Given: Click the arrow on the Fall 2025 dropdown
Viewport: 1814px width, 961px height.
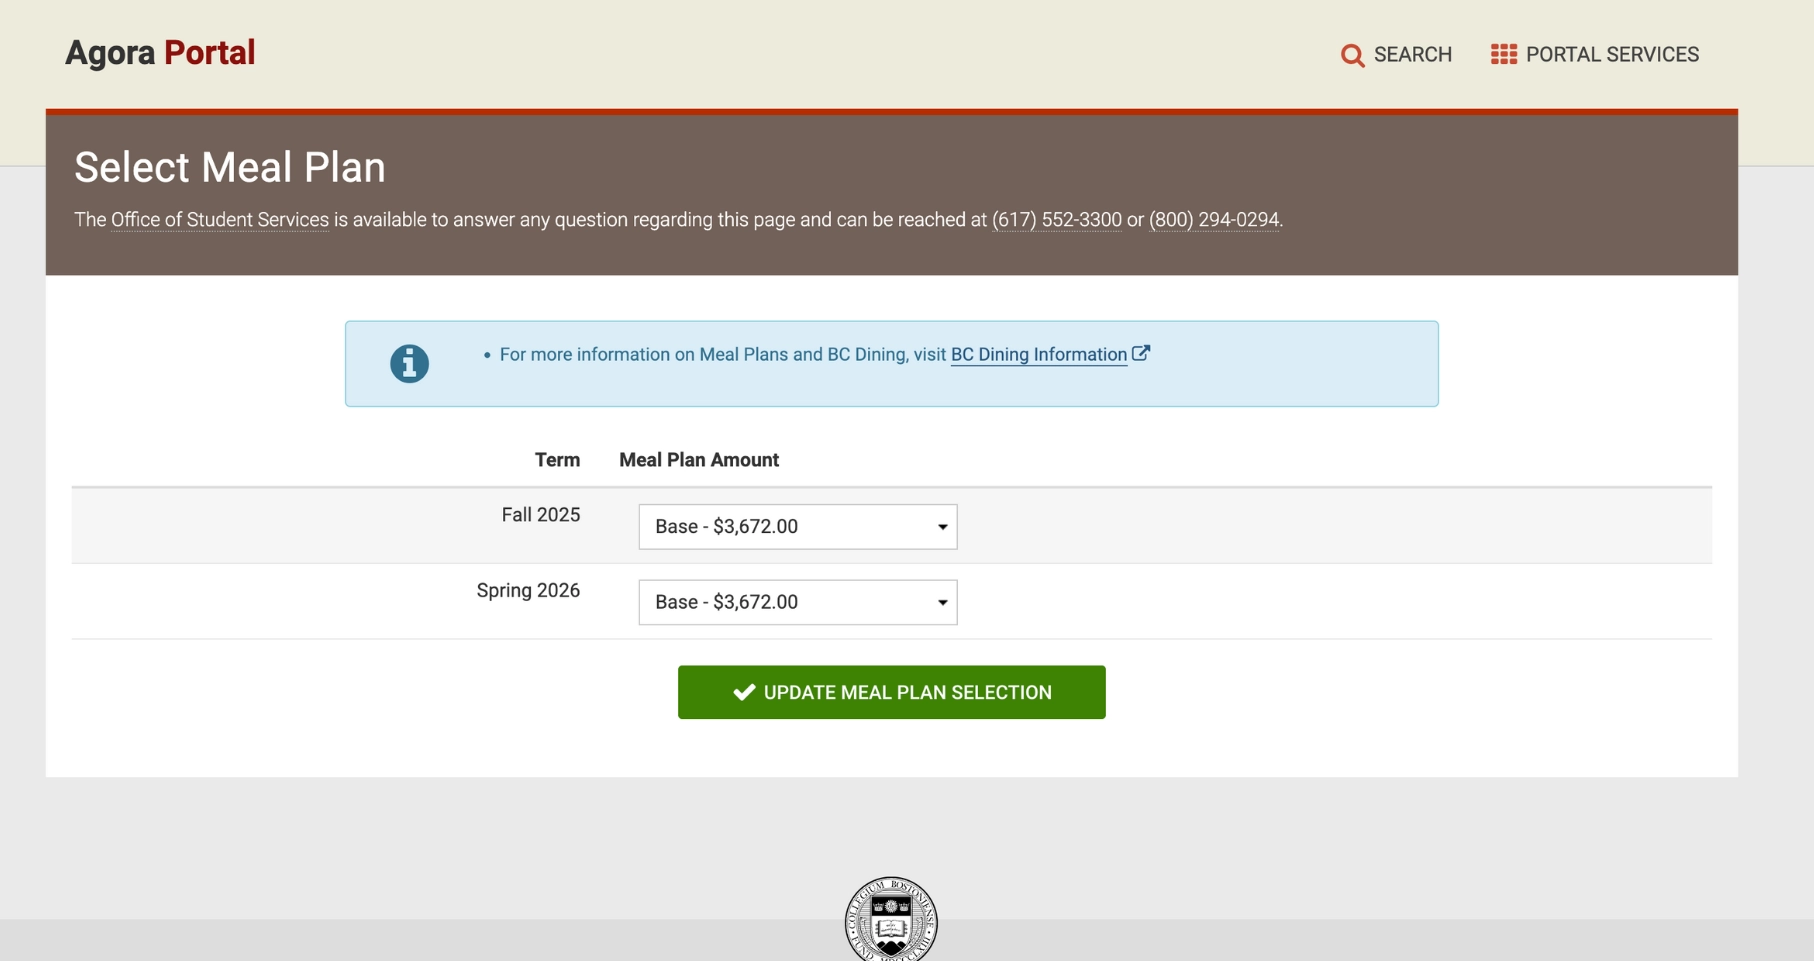Looking at the screenshot, I should tap(942, 527).
